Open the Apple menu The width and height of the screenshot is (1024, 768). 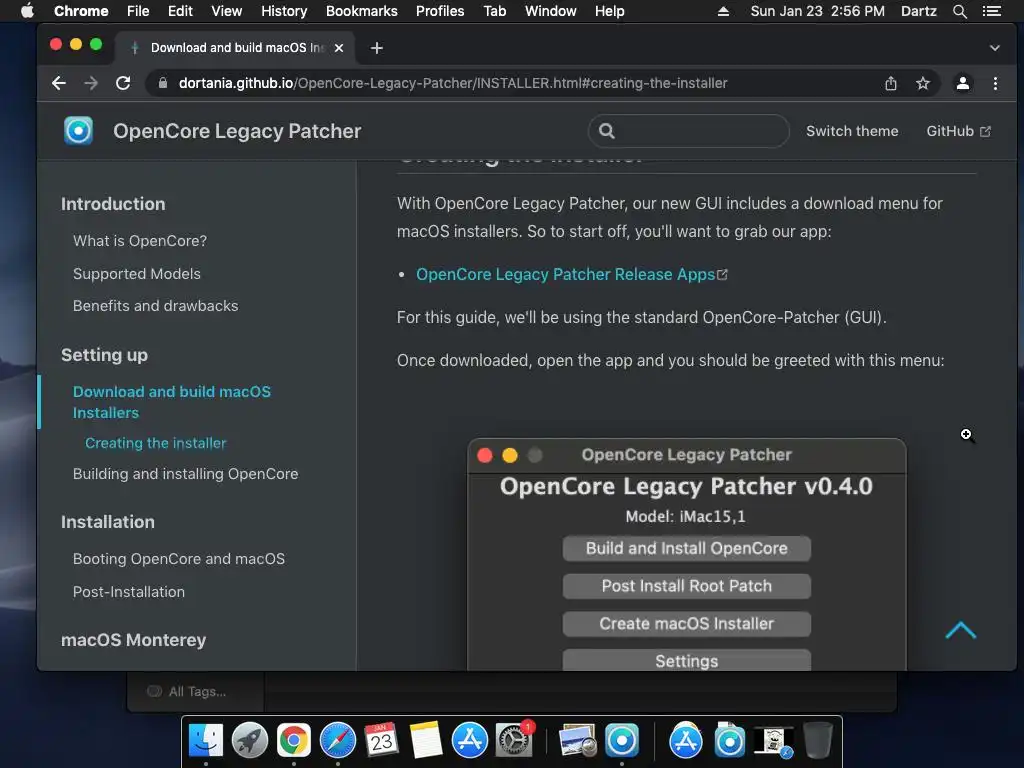coord(27,11)
